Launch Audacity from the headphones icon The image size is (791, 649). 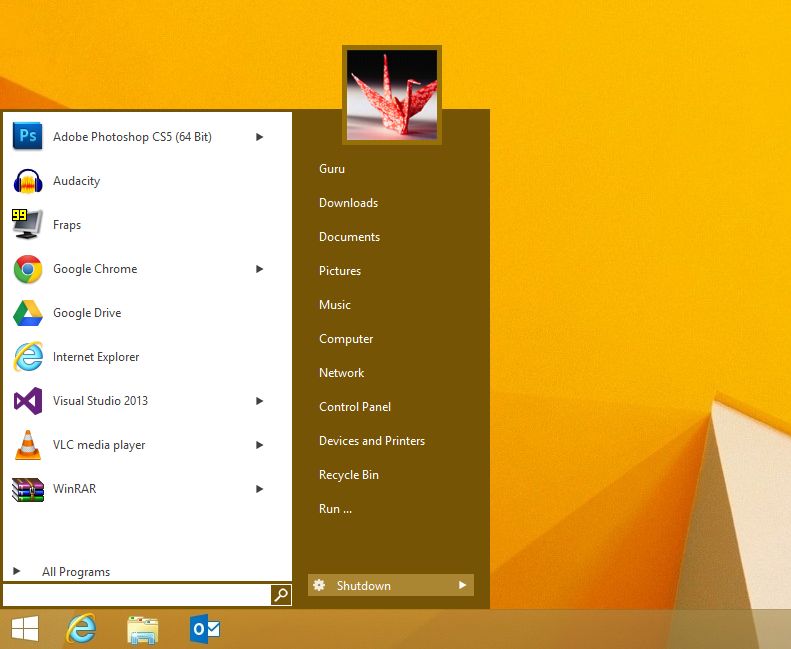[27, 181]
